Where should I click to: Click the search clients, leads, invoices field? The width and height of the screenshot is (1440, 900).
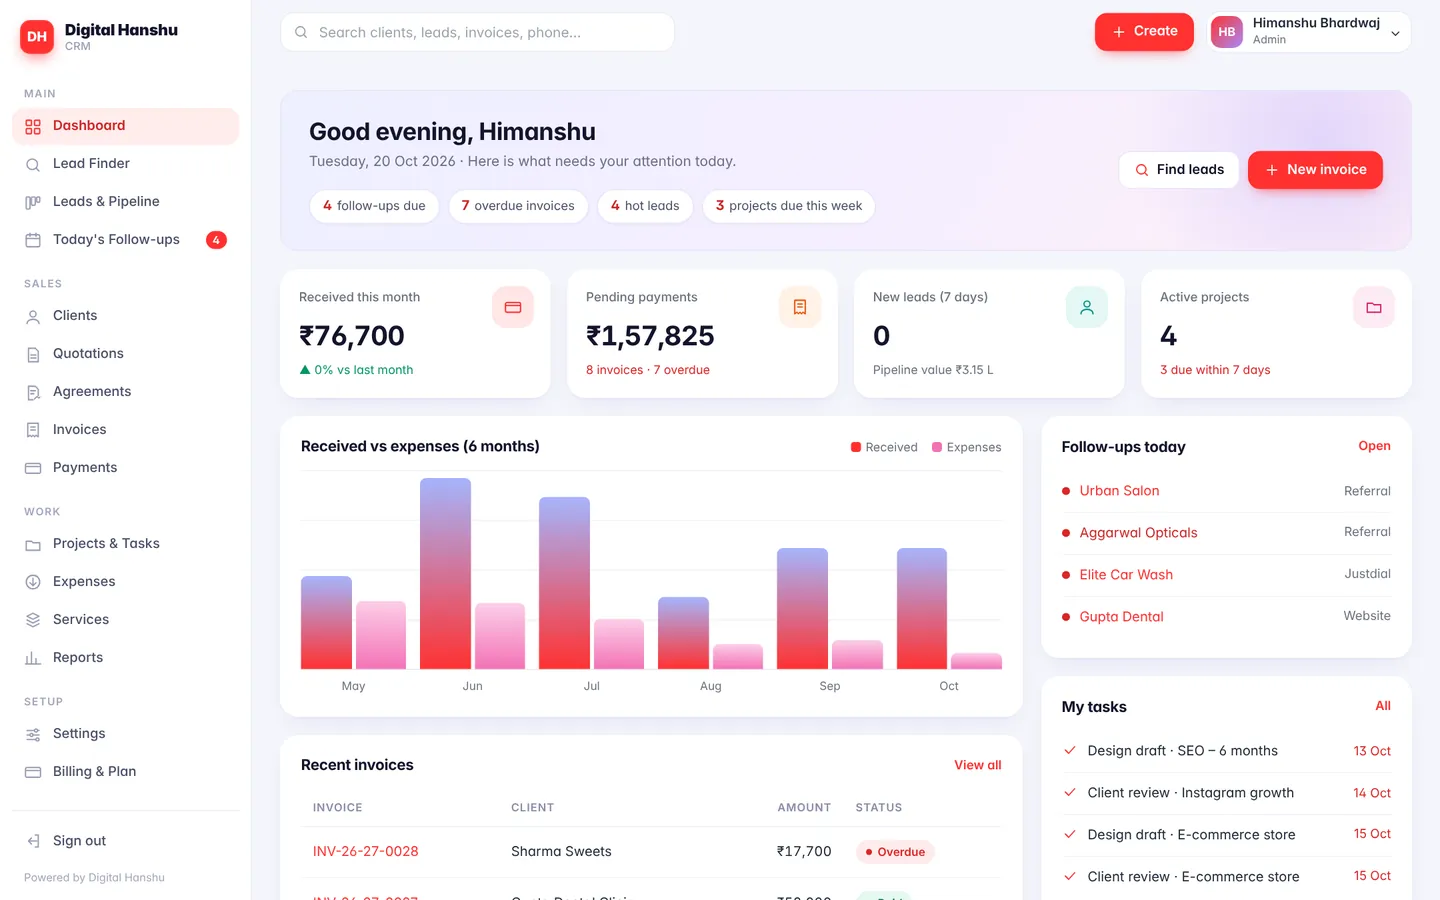click(x=477, y=32)
